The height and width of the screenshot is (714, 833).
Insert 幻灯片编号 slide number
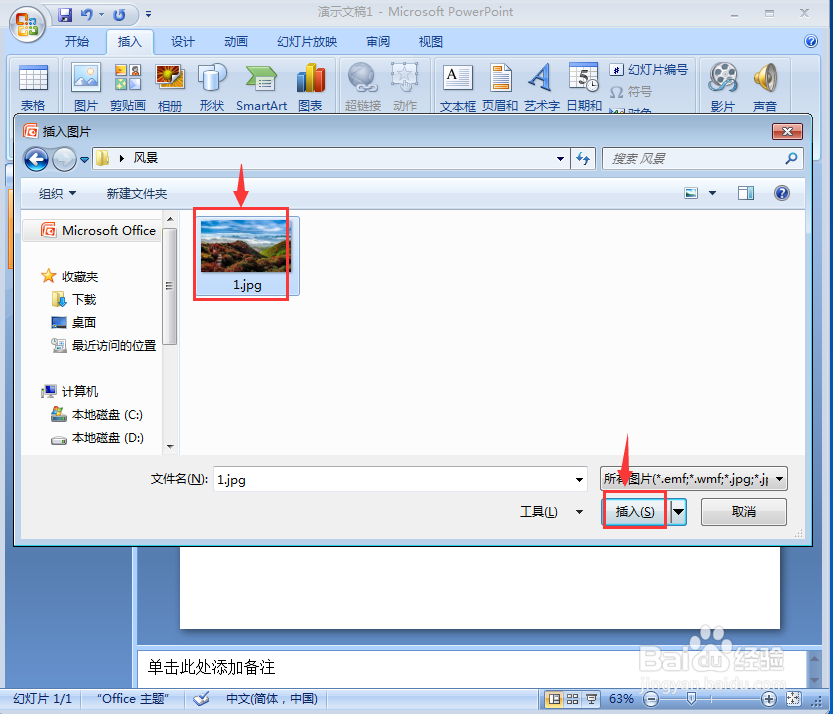[x=649, y=70]
